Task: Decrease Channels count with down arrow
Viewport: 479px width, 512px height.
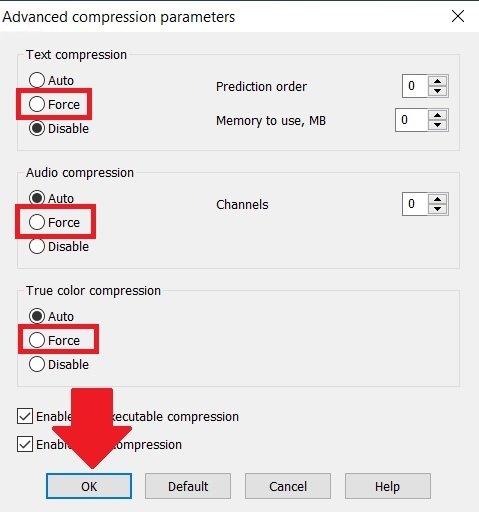Action: 437,209
